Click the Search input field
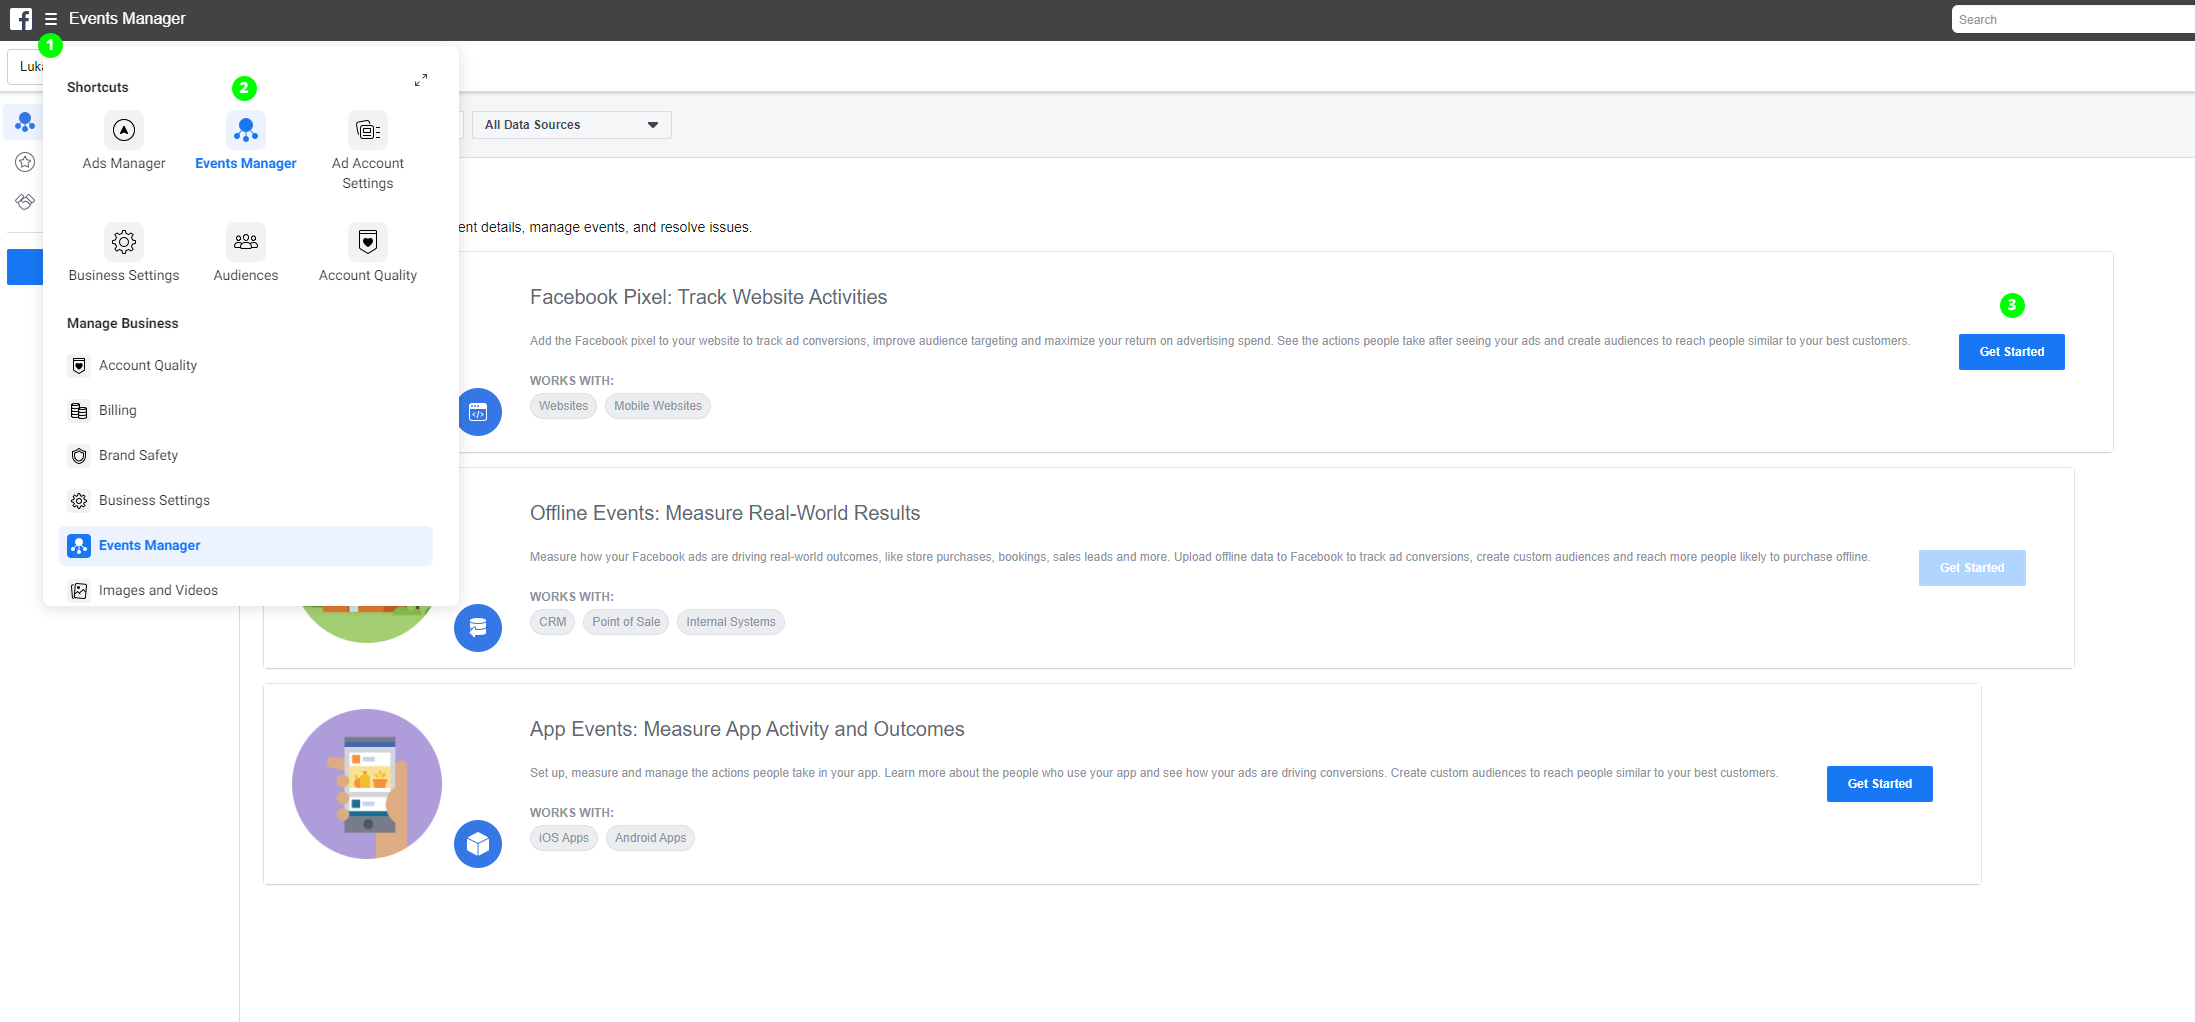The width and height of the screenshot is (2195, 1022). [2070, 20]
